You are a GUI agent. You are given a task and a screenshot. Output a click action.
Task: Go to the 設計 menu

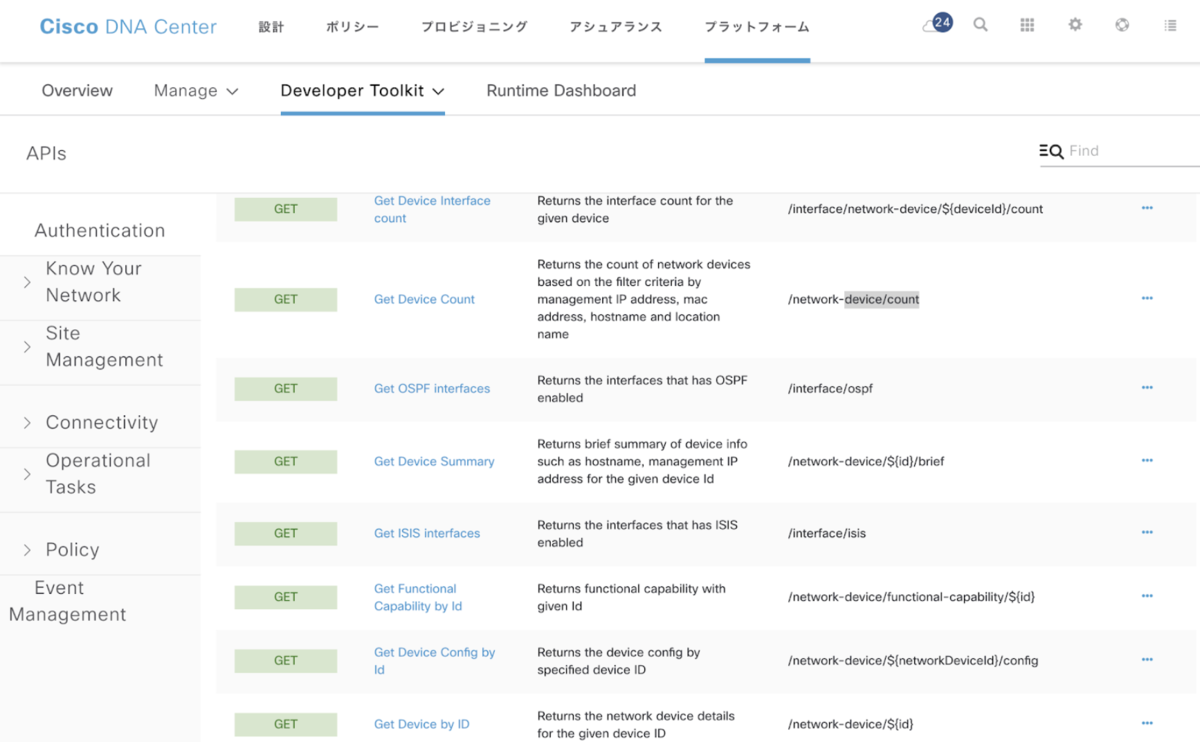[271, 27]
